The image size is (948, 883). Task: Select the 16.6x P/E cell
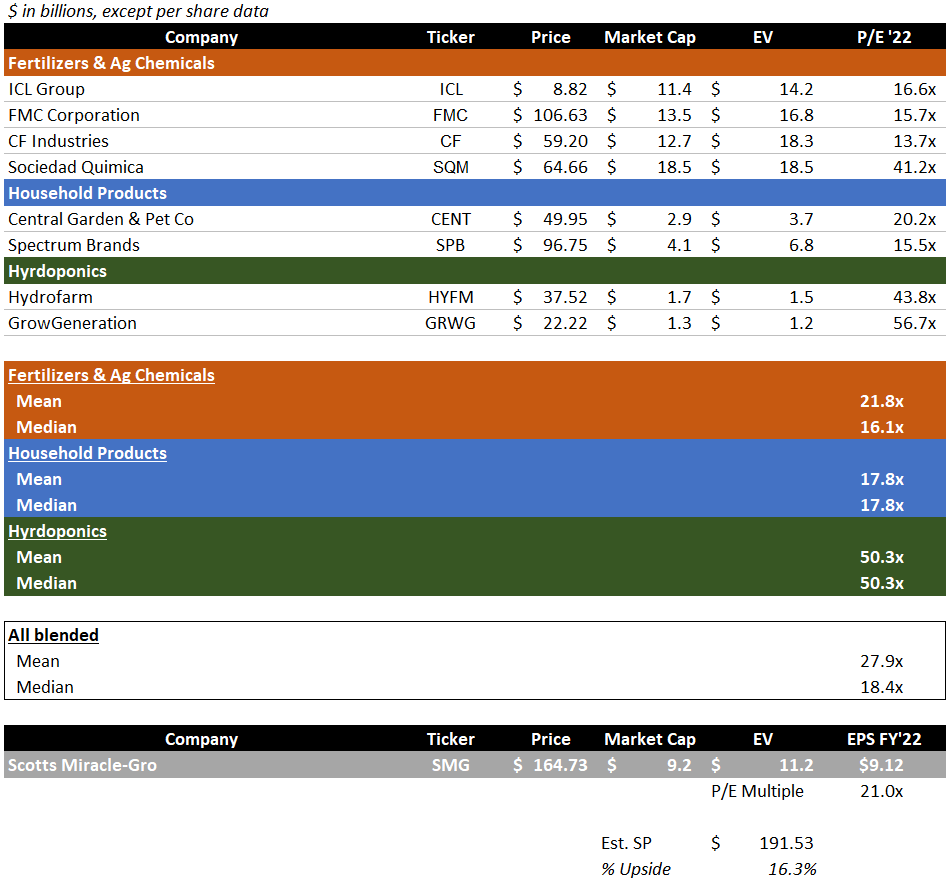tap(915, 89)
